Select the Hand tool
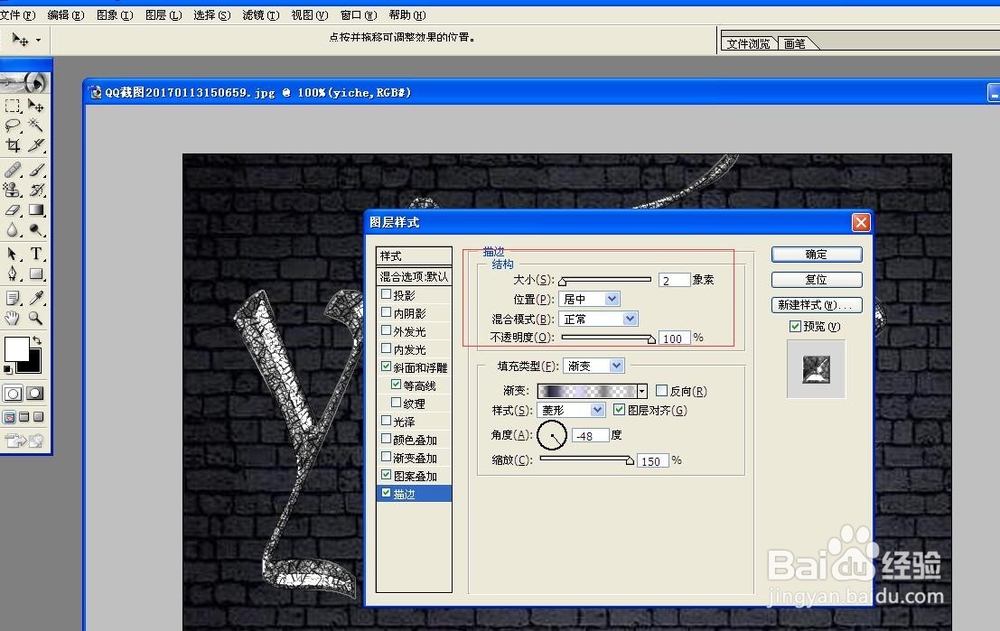Image resolution: width=1000 pixels, height=631 pixels. click(x=13, y=318)
